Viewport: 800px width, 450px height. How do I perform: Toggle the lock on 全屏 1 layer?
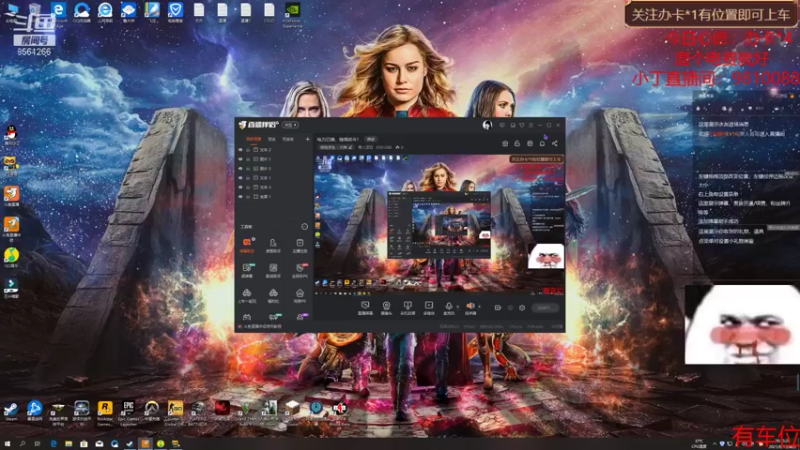(x=248, y=196)
